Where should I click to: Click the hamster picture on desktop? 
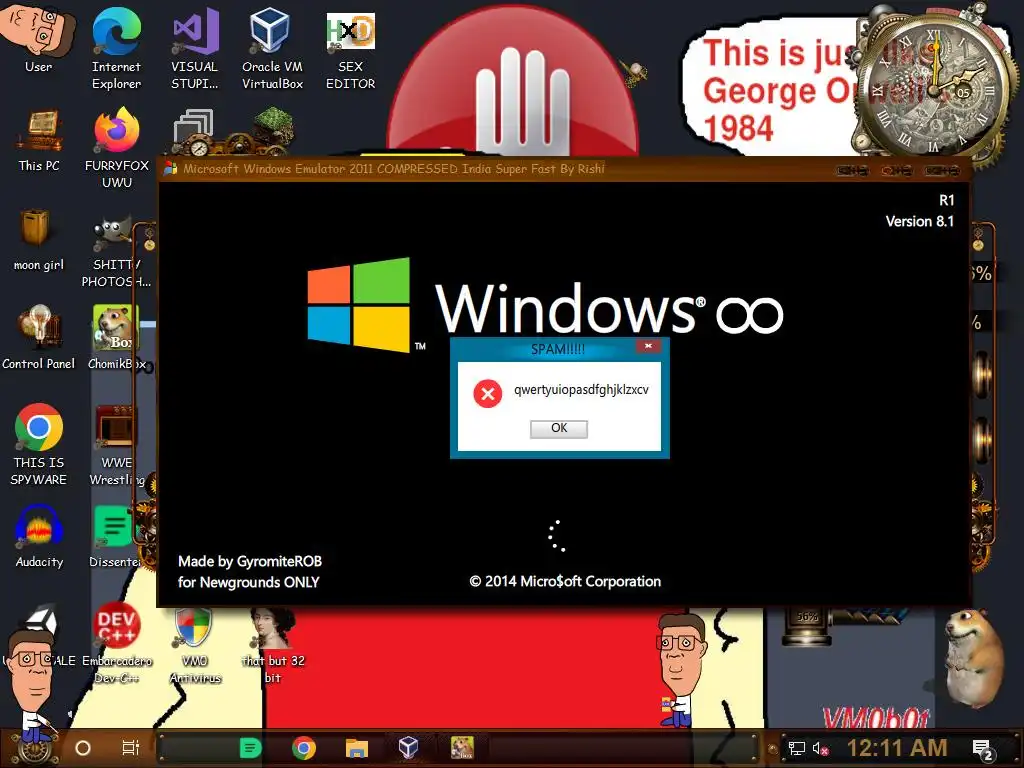pyautogui.click(x=973, y=660)
